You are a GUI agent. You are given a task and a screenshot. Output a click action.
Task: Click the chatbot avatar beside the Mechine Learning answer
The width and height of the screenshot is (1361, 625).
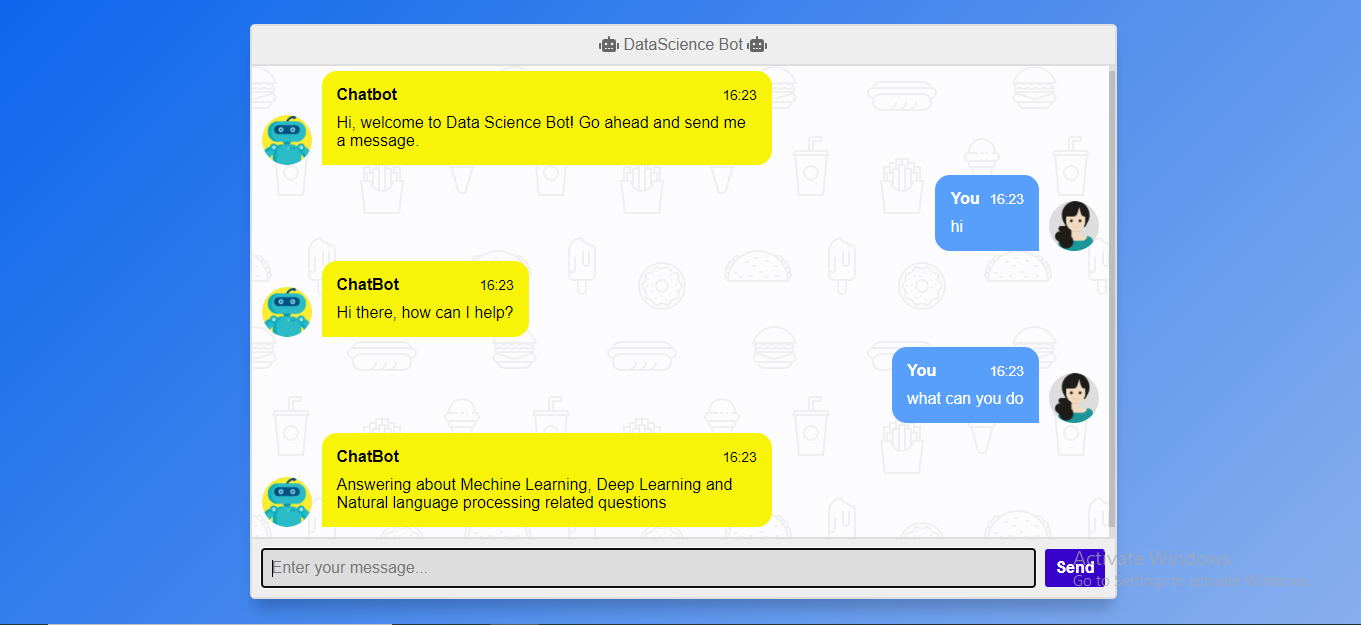coord(287,502)
